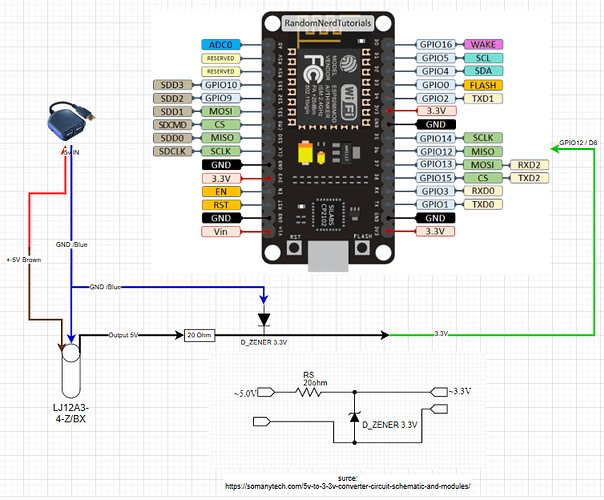Click the zener diode symbol on the wiring line
Image resolution: width=604 pixels, height=500 pixels.
tap(264, 320)
